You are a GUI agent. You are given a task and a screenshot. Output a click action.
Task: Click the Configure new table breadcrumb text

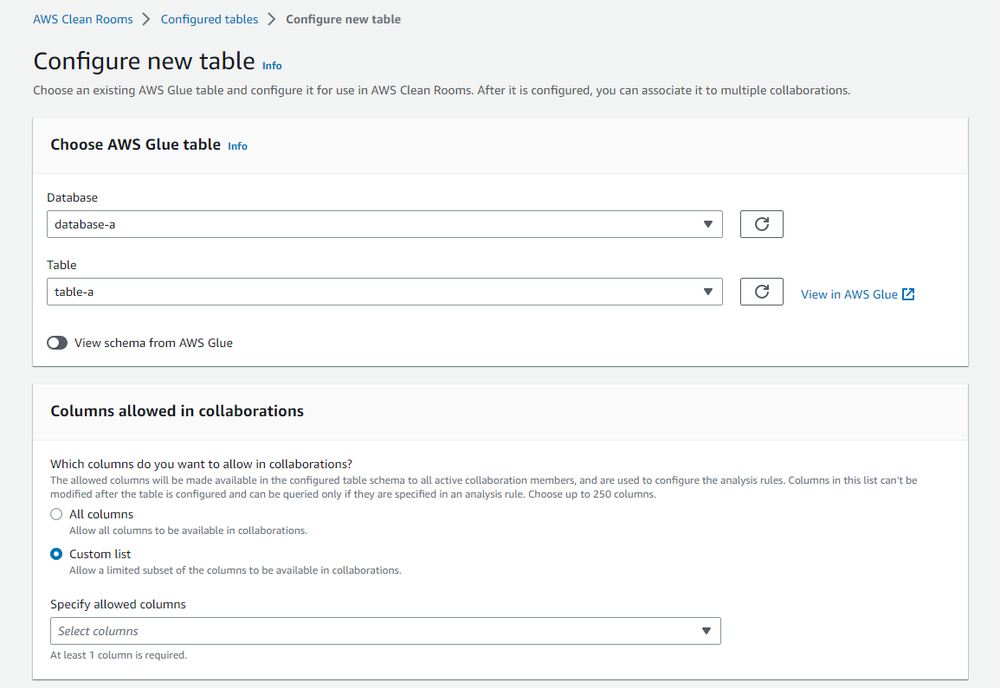coord(343,19)
